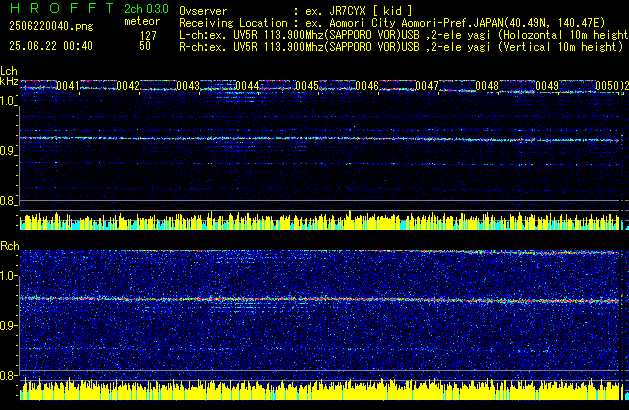Click the bright carrier line in Lch spectrogram

point(320,139)
